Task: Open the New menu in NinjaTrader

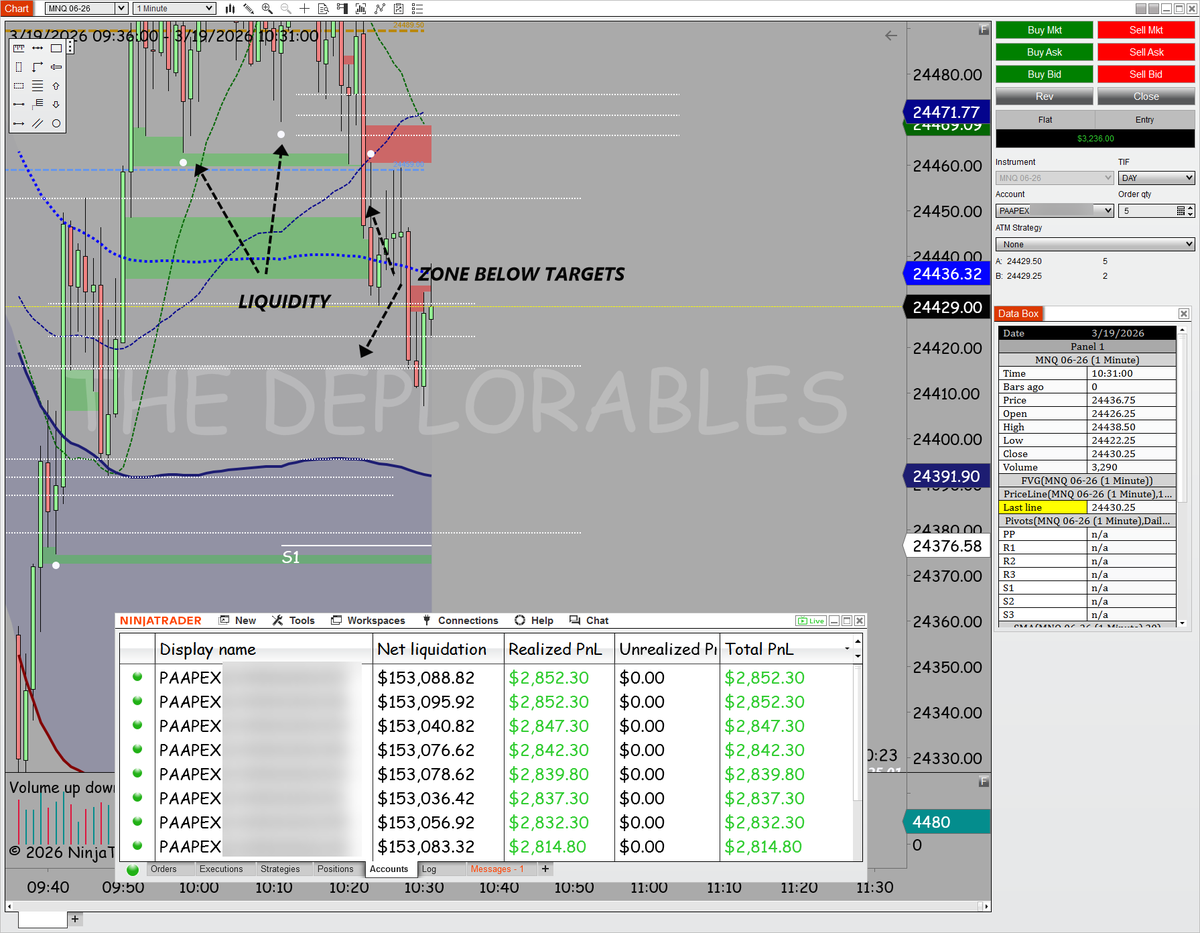Action: [x=238, y=621]
